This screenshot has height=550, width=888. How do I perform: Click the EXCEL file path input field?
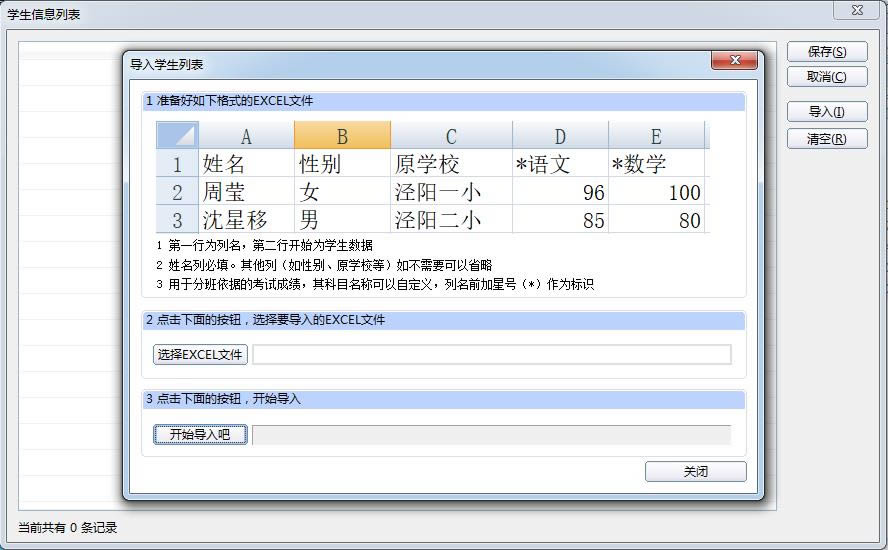492,355
